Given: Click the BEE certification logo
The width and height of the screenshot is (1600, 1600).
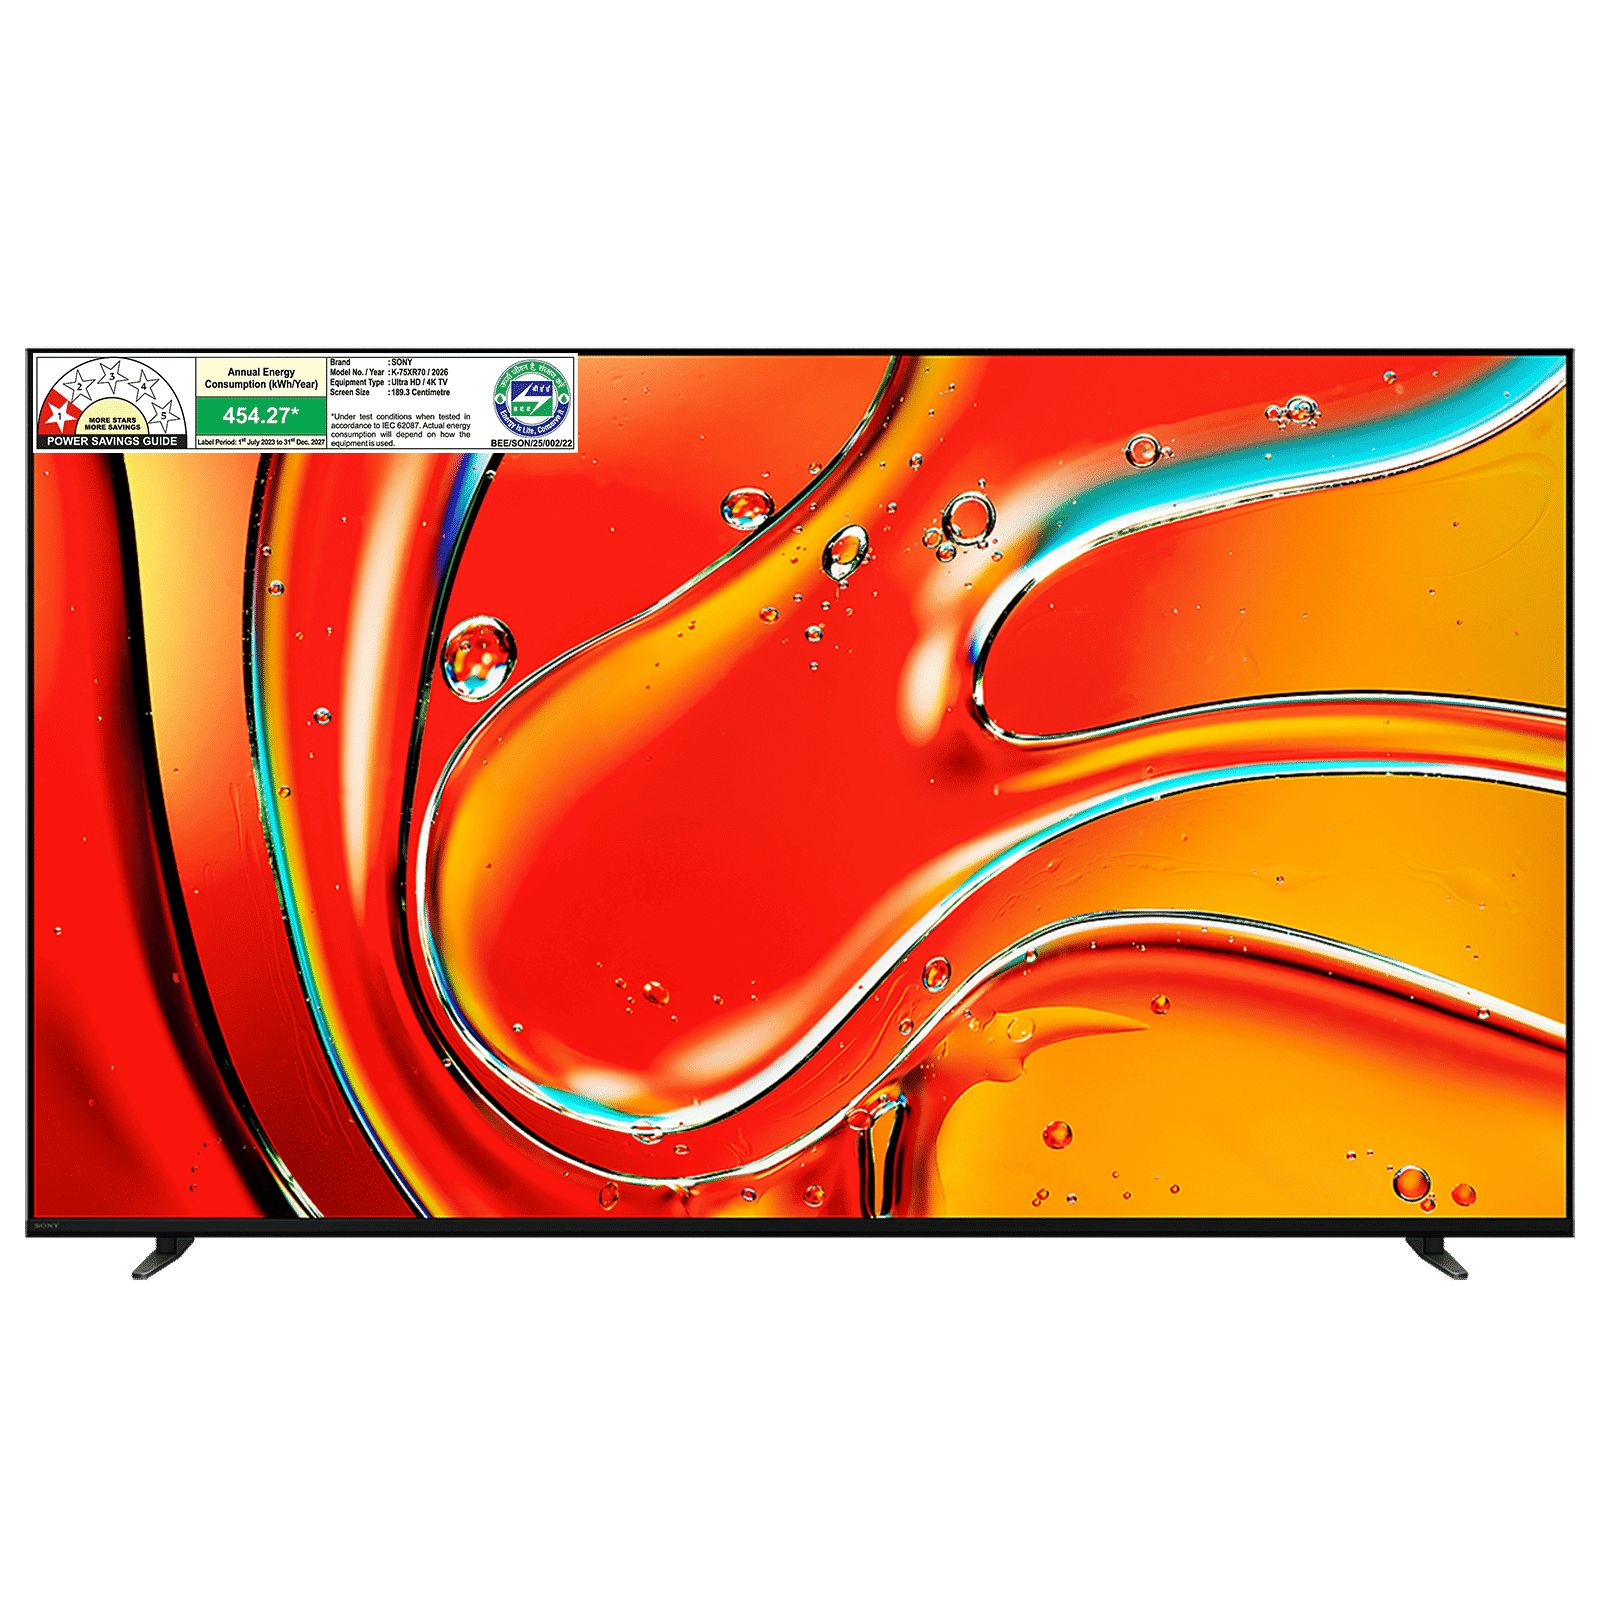Looking at the screenshot, I should point(532,398).
